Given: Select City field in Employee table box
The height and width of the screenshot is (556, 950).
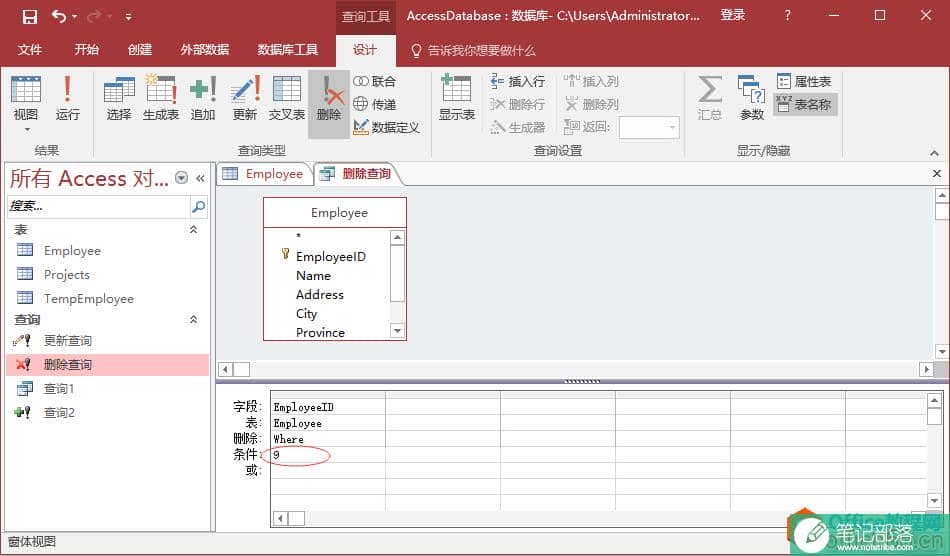Looking at the screenshot, I should [x=307, y=314].
